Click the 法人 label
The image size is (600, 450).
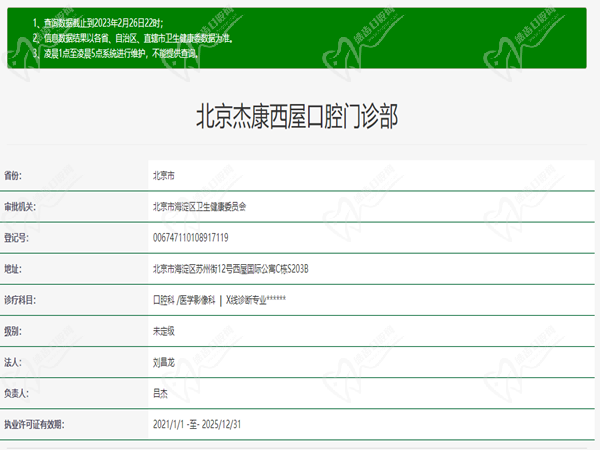[x=13, y=362]
